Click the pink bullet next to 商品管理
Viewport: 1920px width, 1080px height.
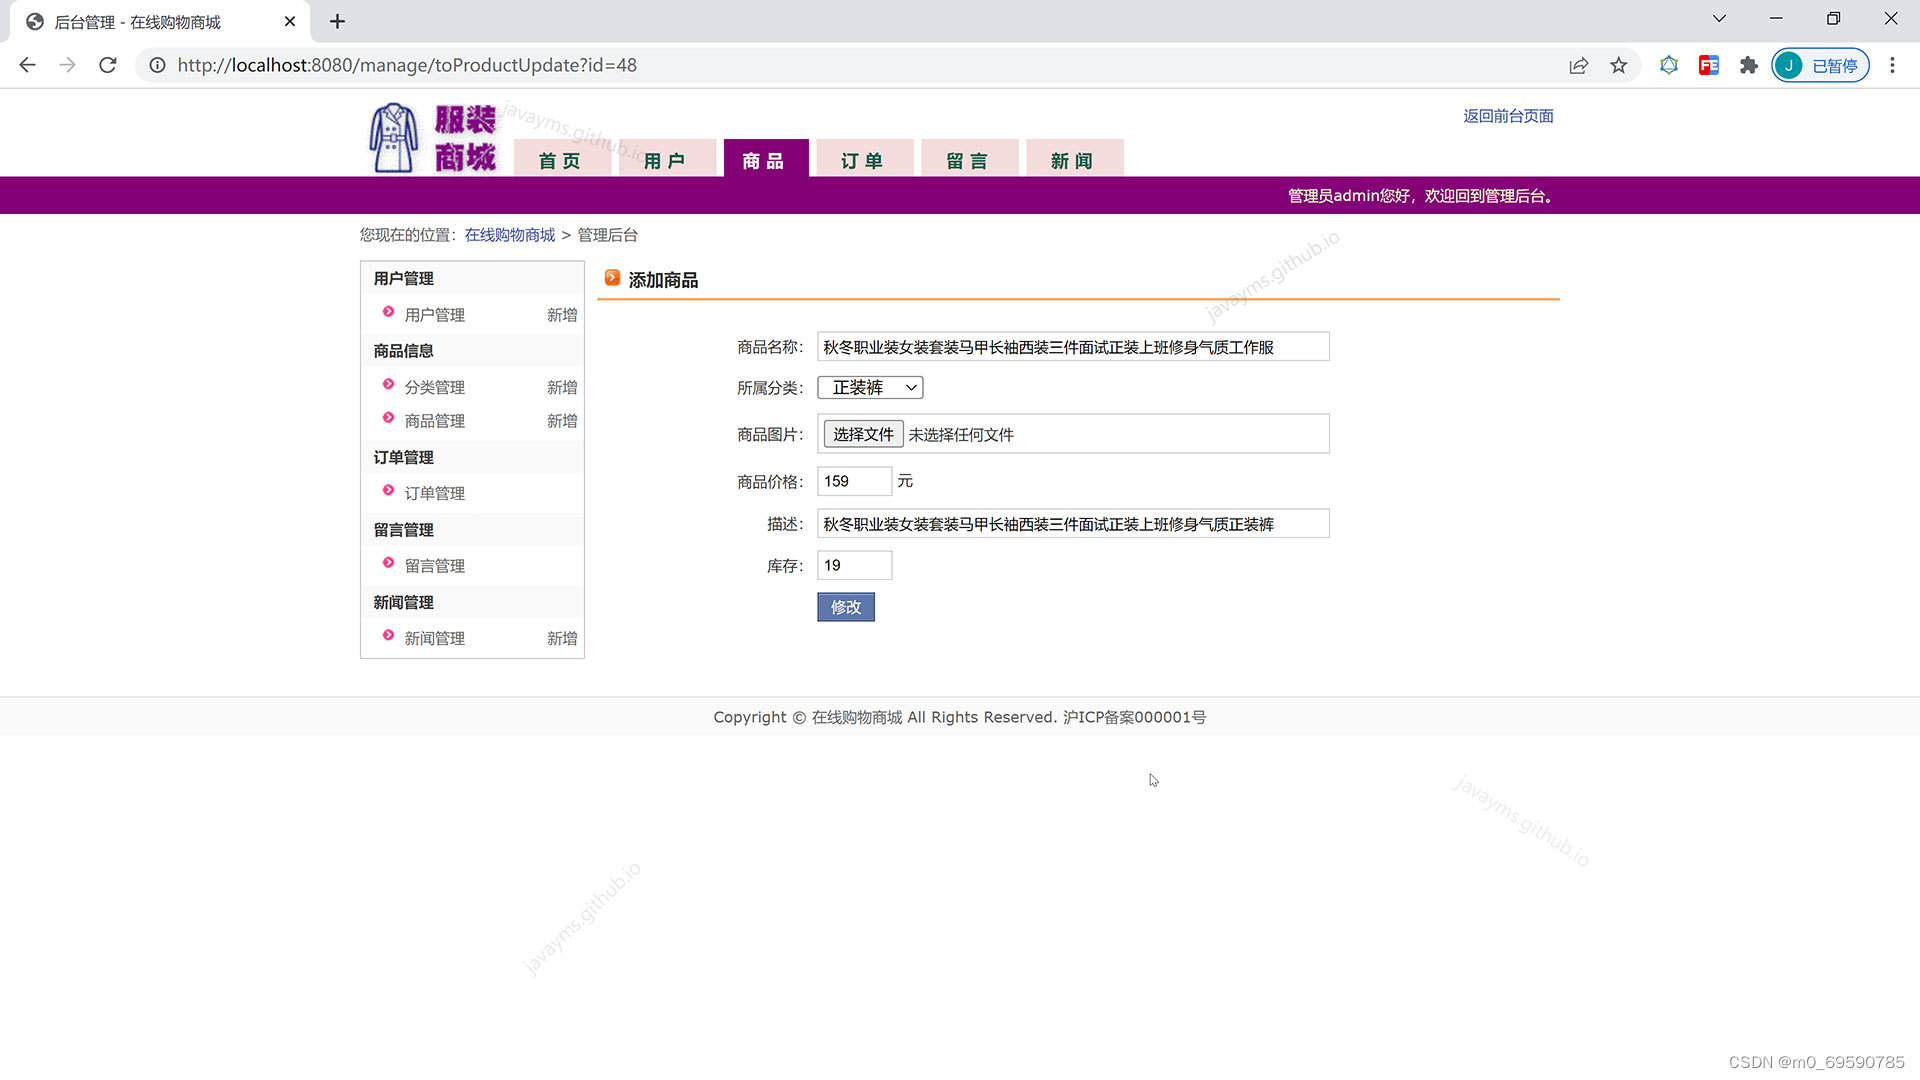point(389,418)
